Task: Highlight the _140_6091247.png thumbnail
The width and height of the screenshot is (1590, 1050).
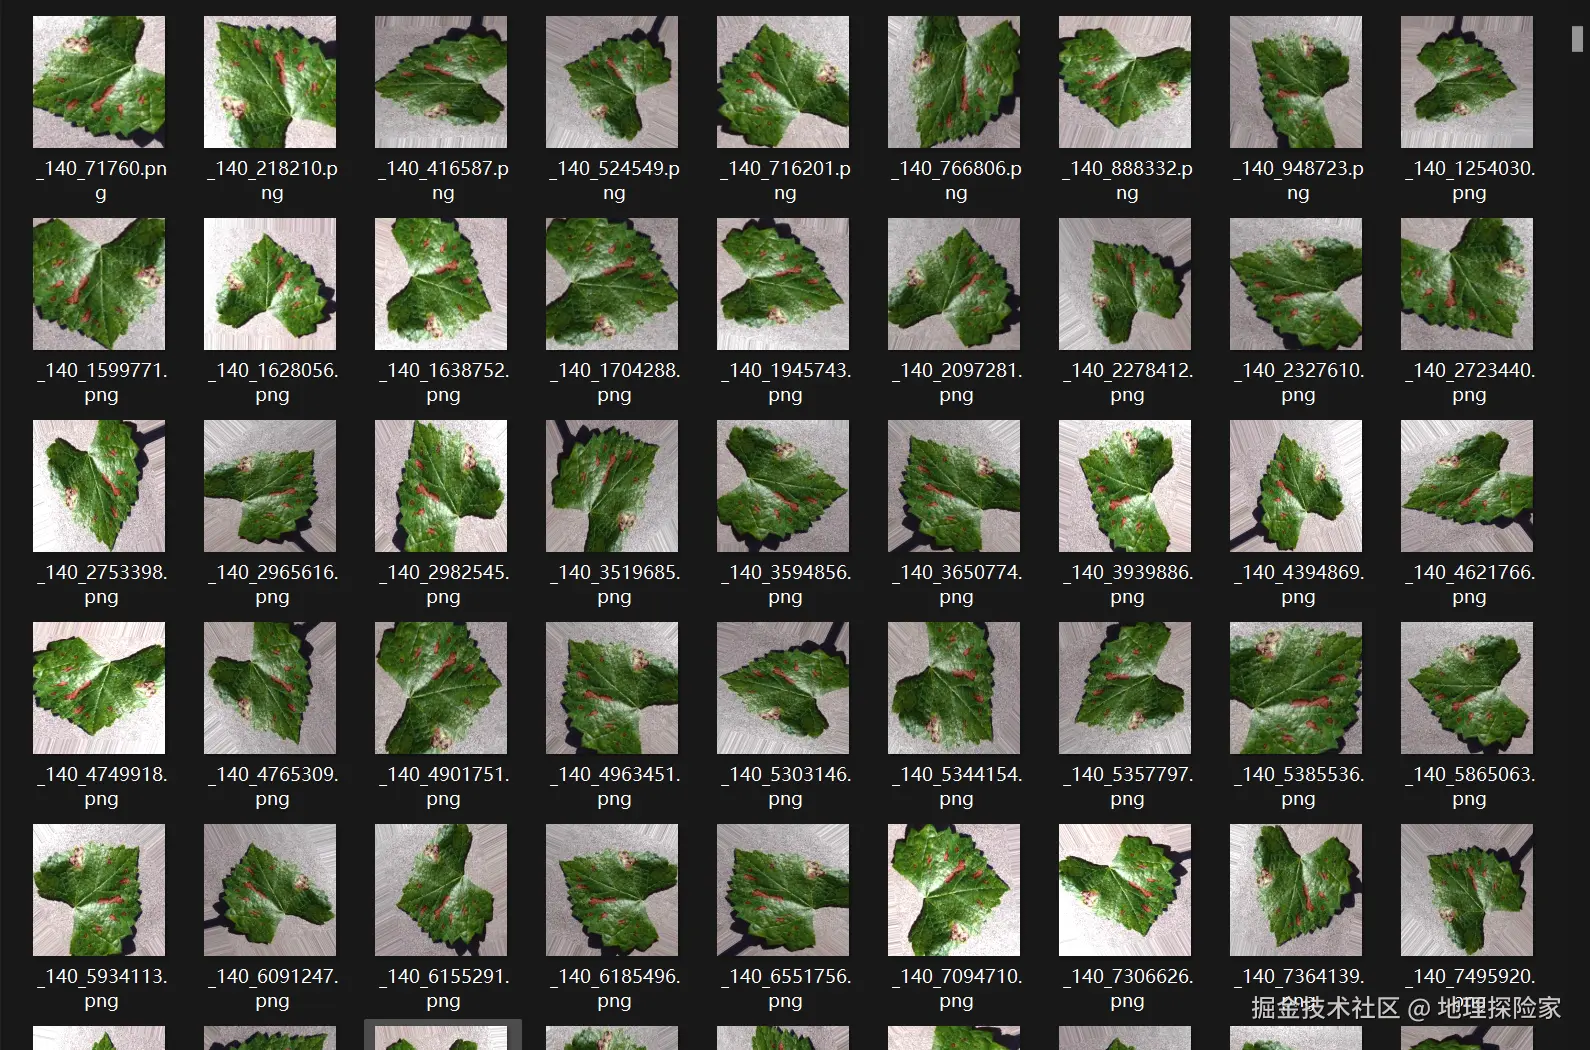Action: [270, 890]
